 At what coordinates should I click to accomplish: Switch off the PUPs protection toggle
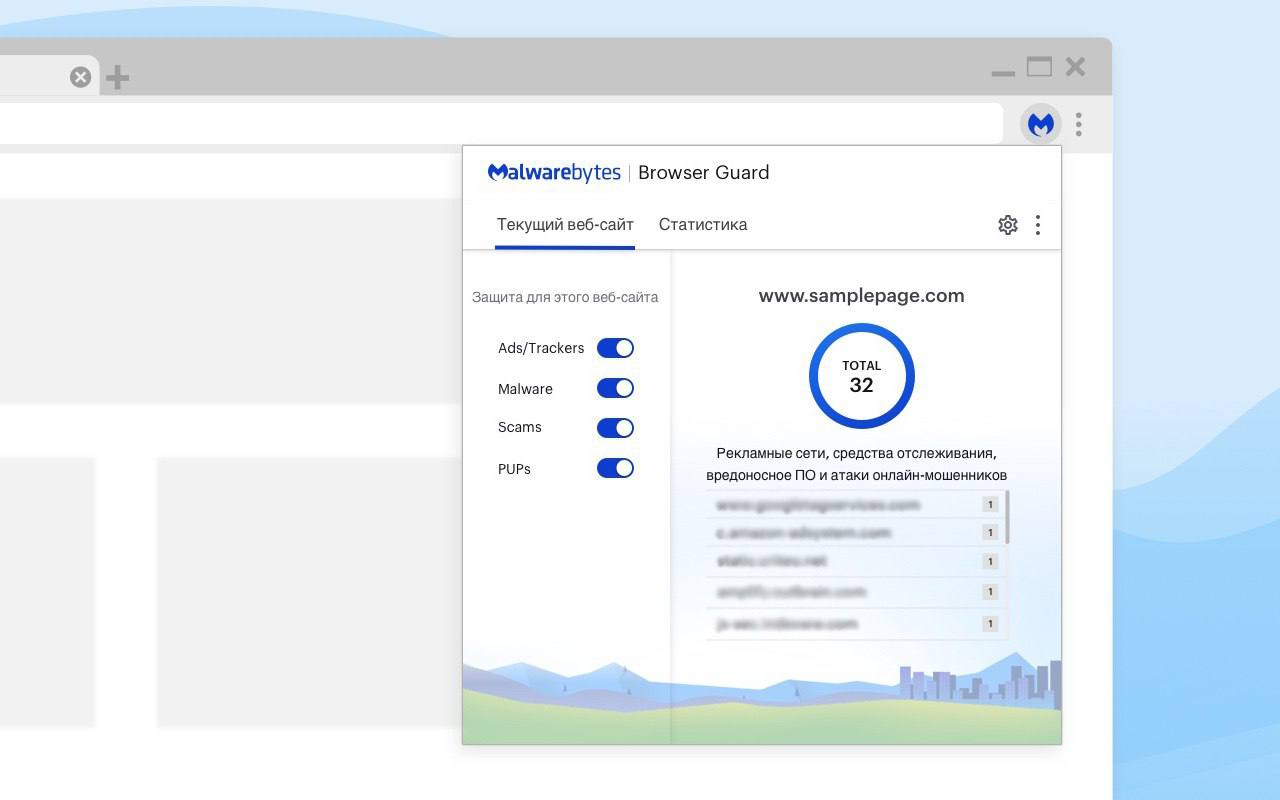(x=615, y=468)
